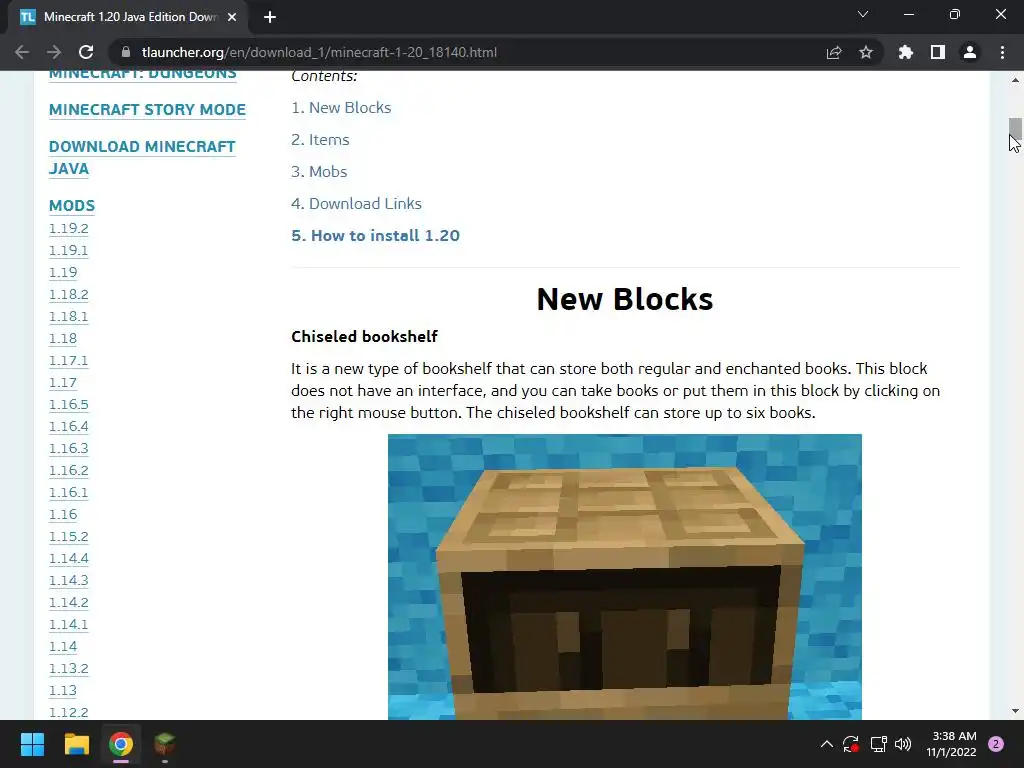Open mods version 1.16.3 link
Image resolution: width=1024 pixels, height=768 pixels.
[69, 449]
